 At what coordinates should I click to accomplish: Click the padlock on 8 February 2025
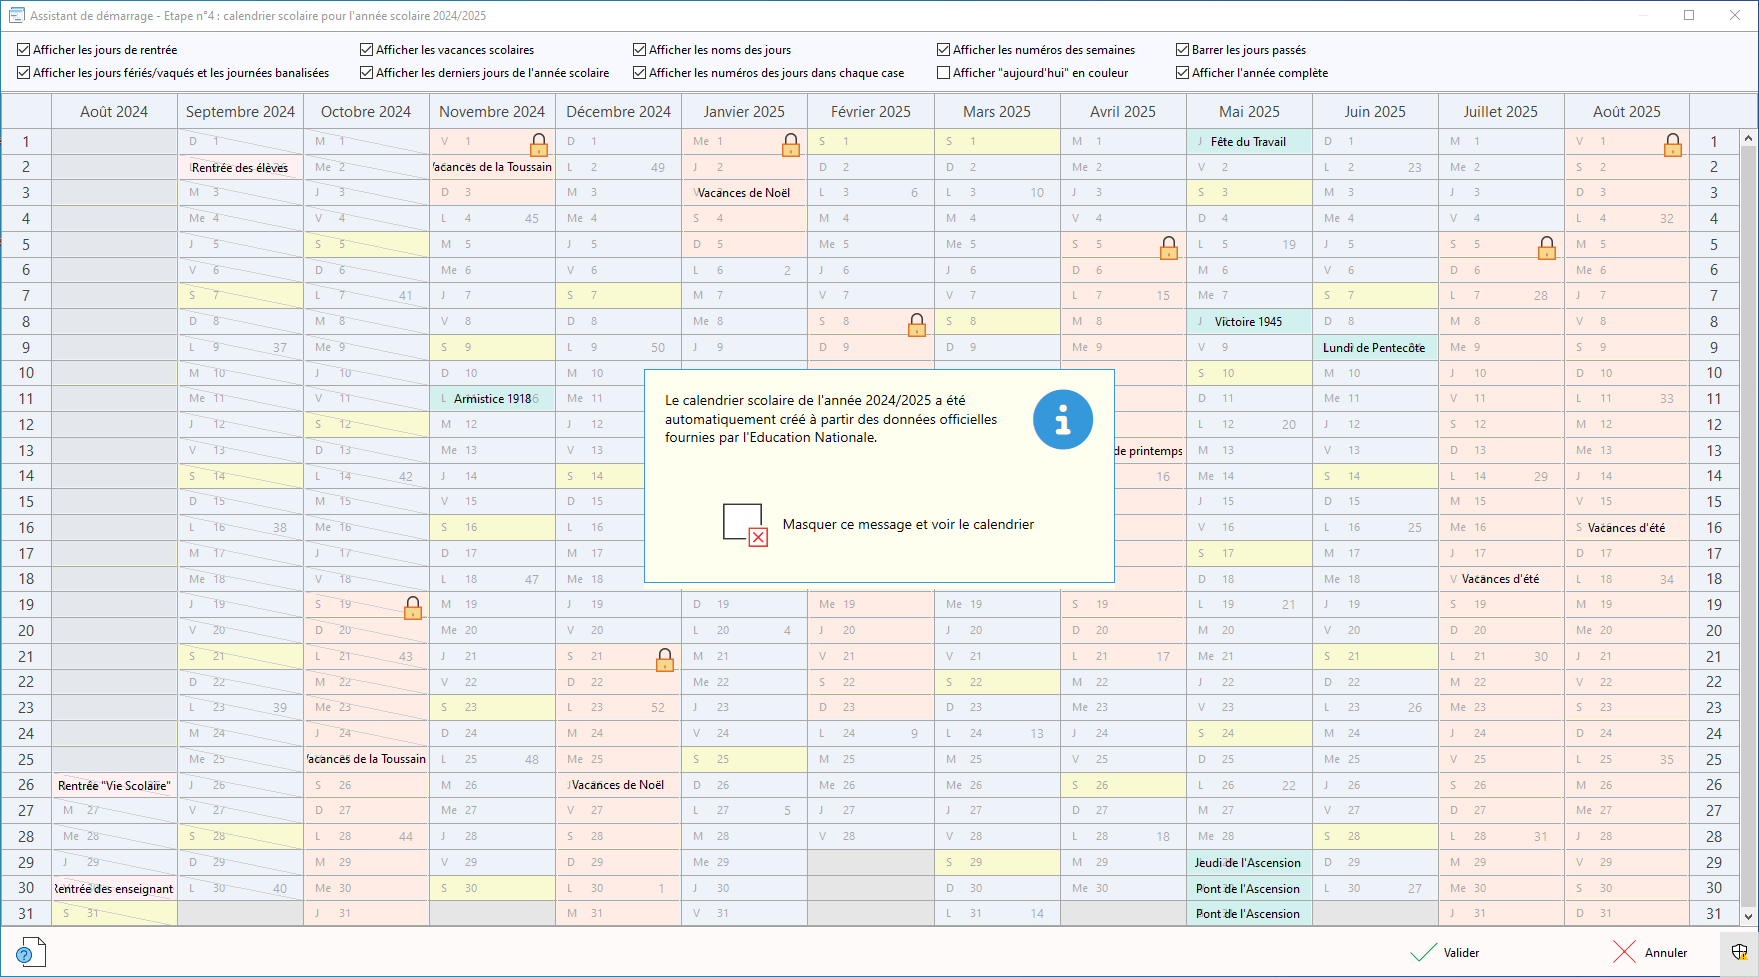[917, 325]
